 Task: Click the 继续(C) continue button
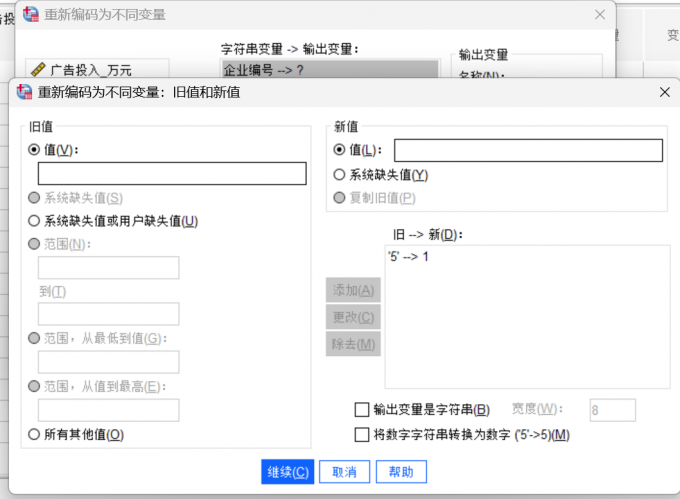pyautogui.click(x=288, y=472)
